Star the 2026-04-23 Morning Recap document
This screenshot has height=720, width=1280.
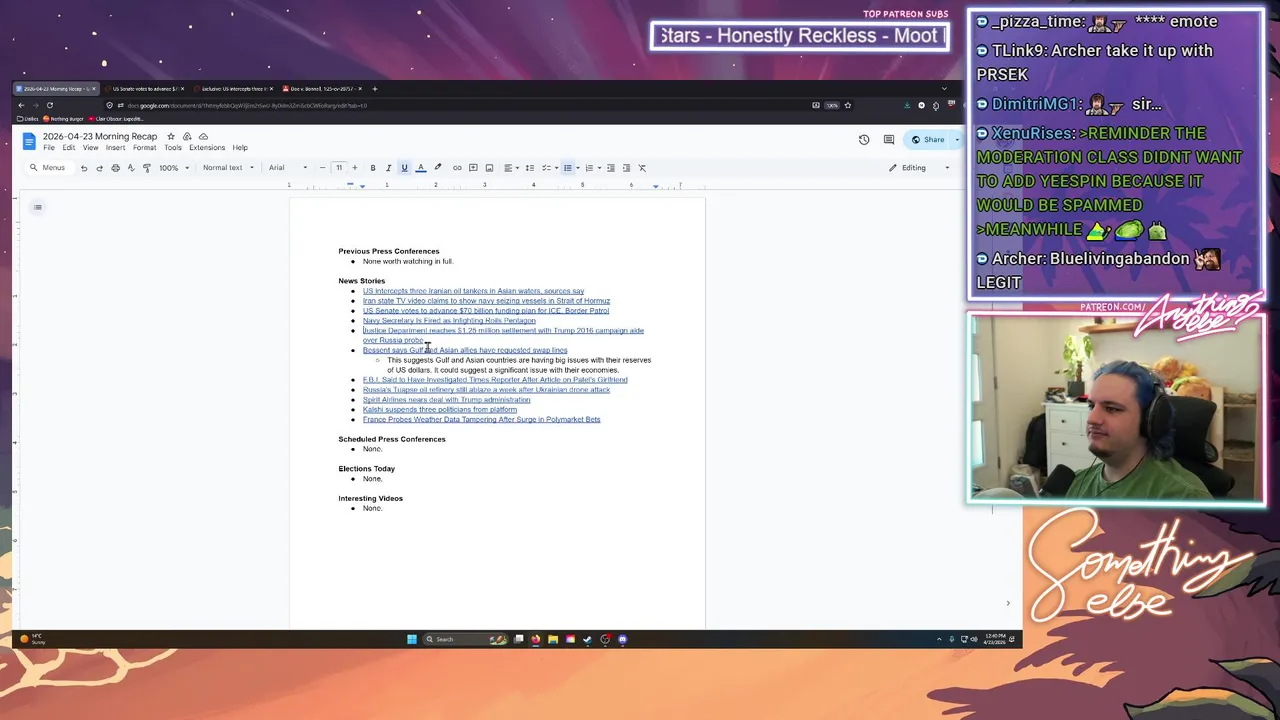tap(171, 136)
